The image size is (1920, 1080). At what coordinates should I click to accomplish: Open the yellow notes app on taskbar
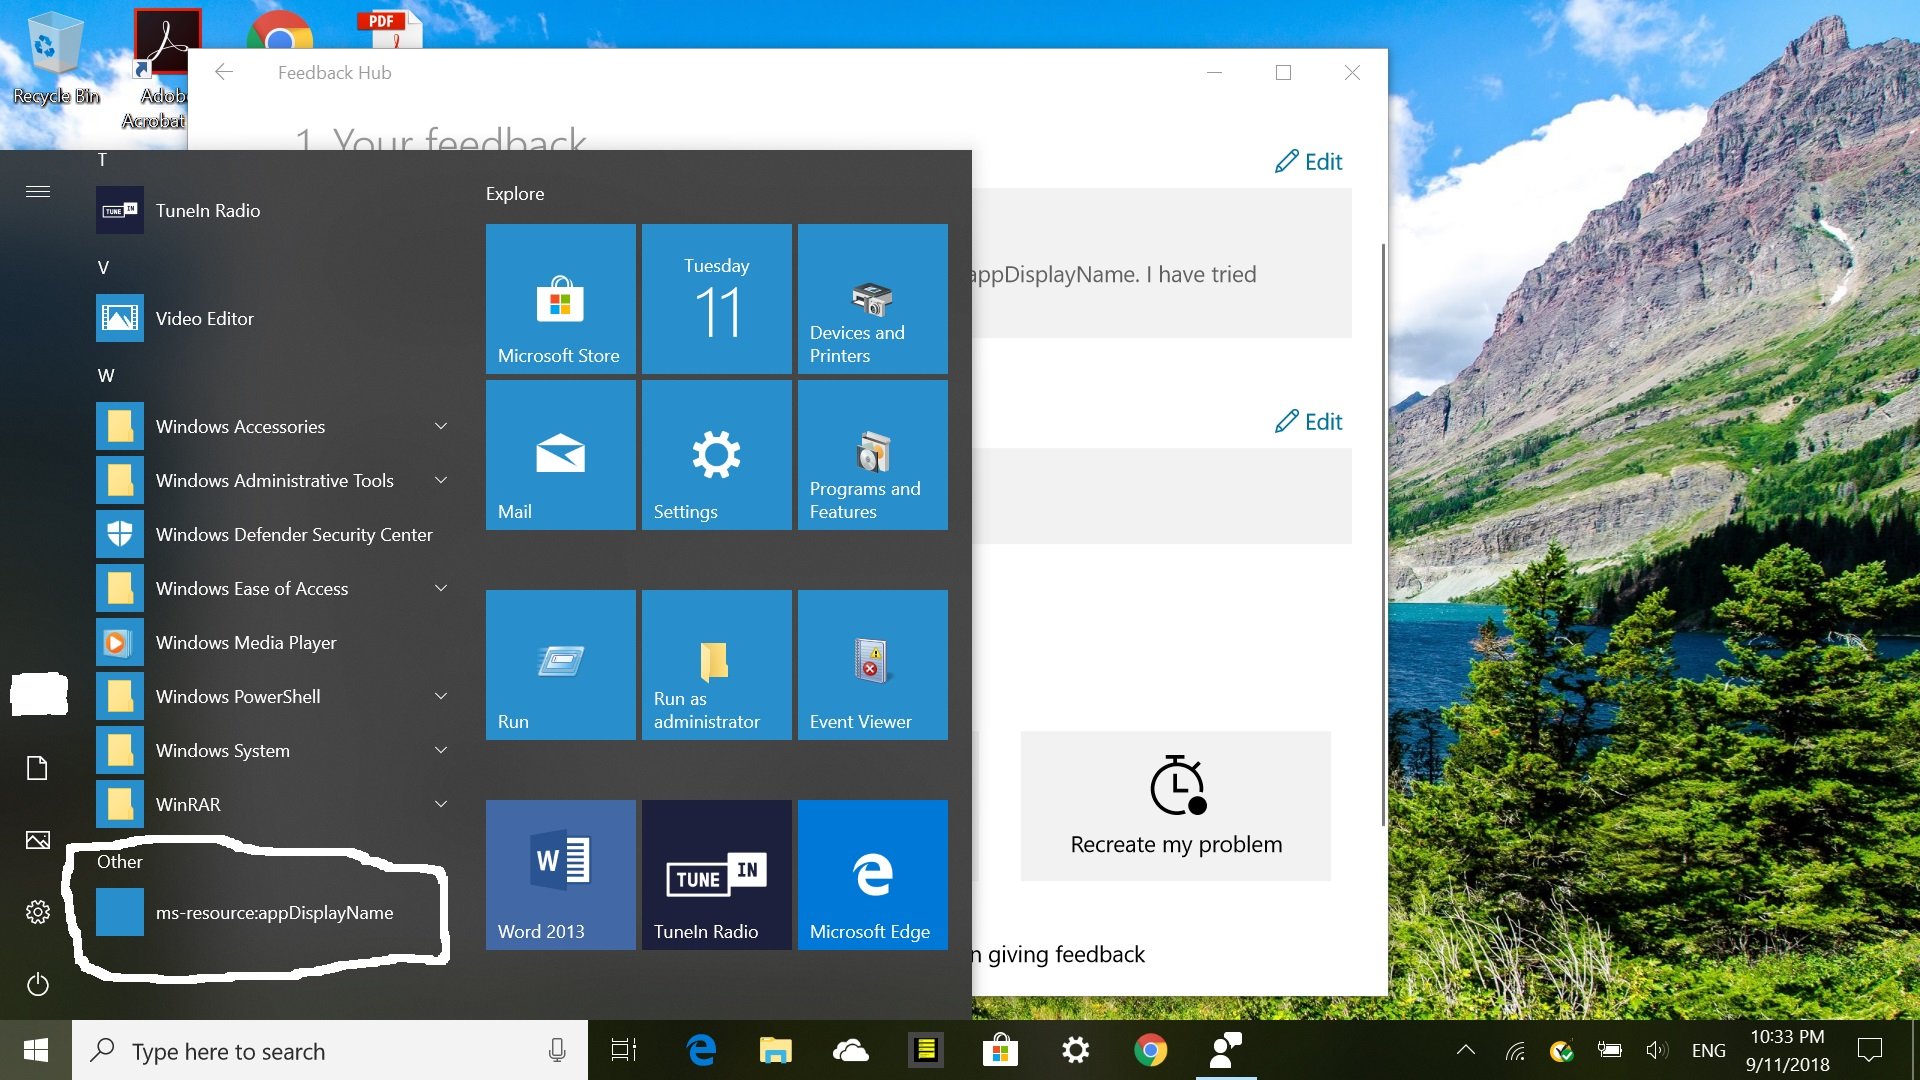tap(926, 1050)
